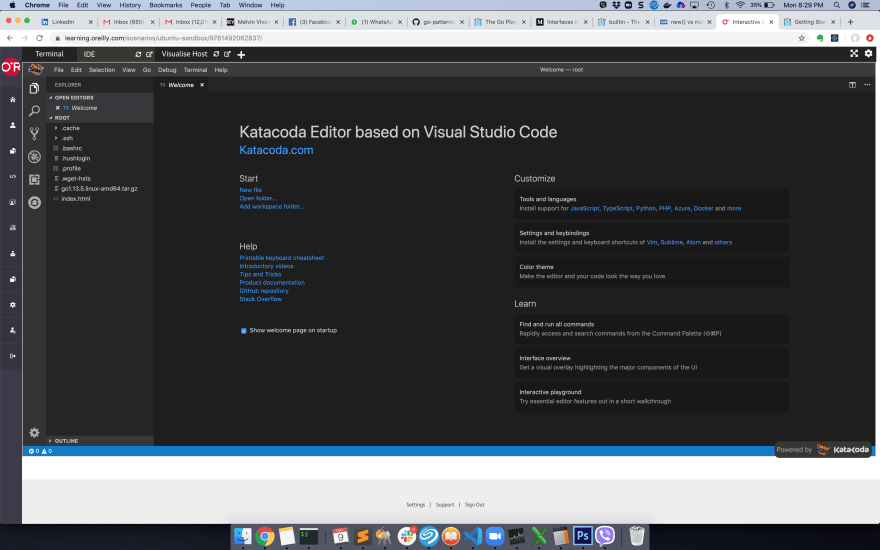This screenshot has height=550, width=880.
Task: Uncheck Show welcome page on startup
Action: (244, 331)
